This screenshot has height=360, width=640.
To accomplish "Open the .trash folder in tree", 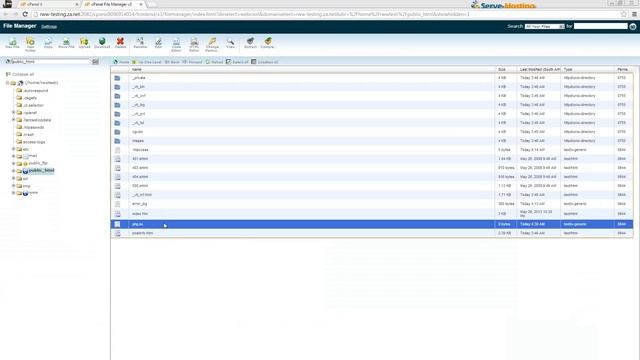I will pos(28,134).
